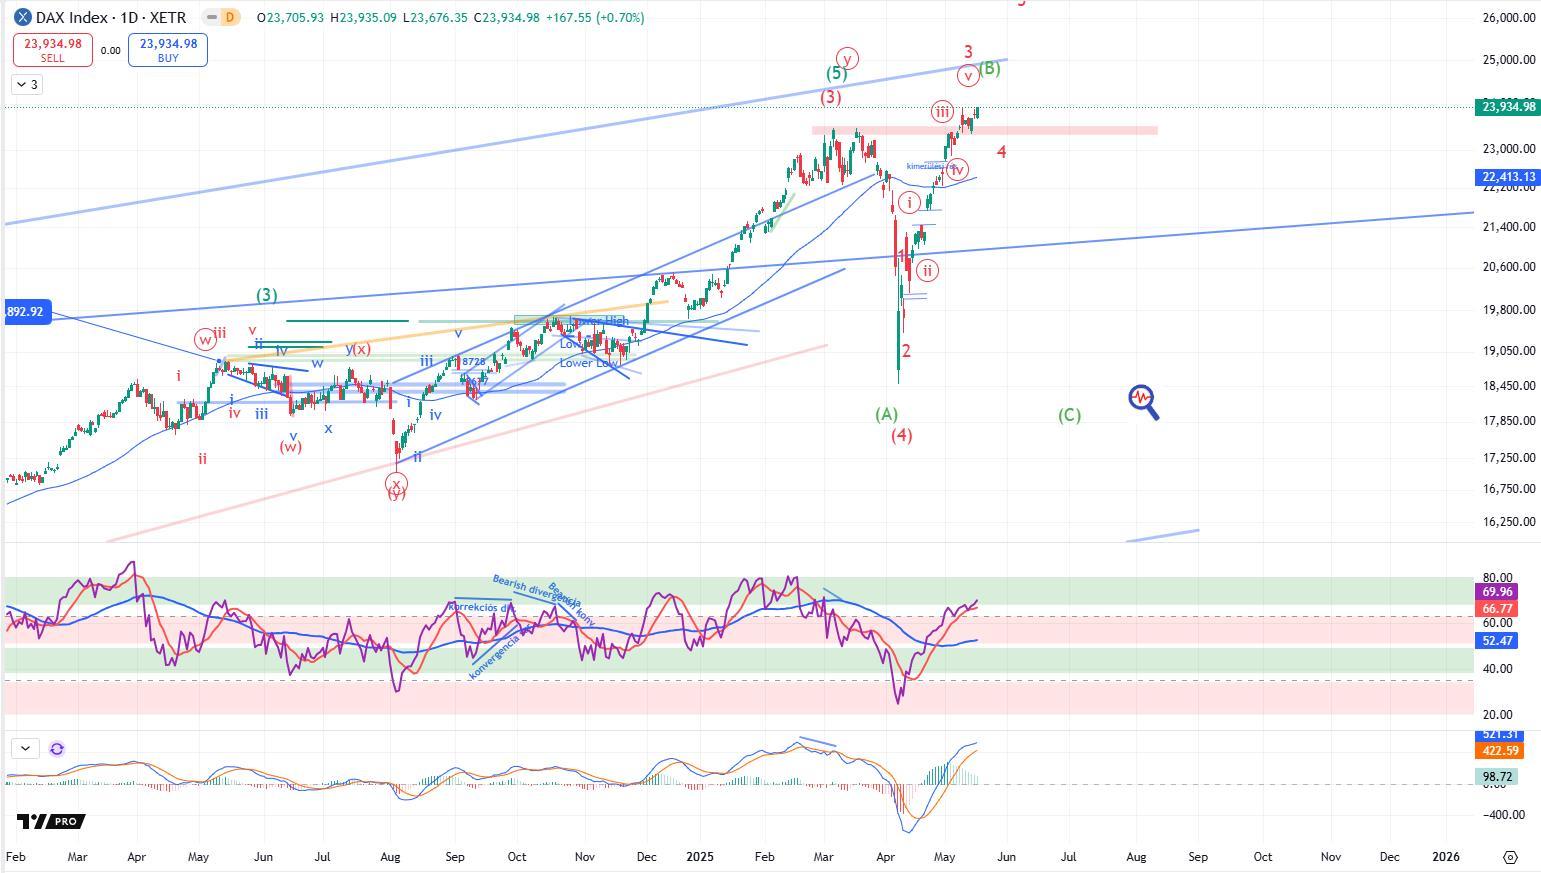Click the spread value 0.00 between buttons

click(x=110, y=50)
